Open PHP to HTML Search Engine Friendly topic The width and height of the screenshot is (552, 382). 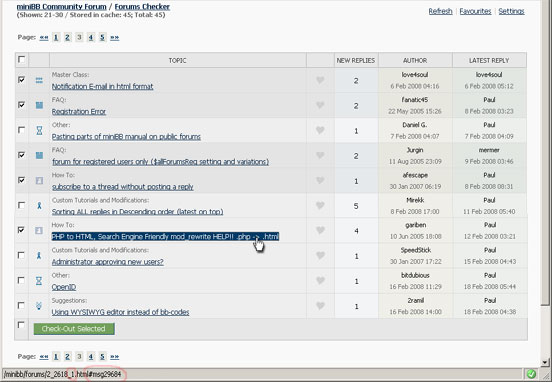click(x=165, y=237)
